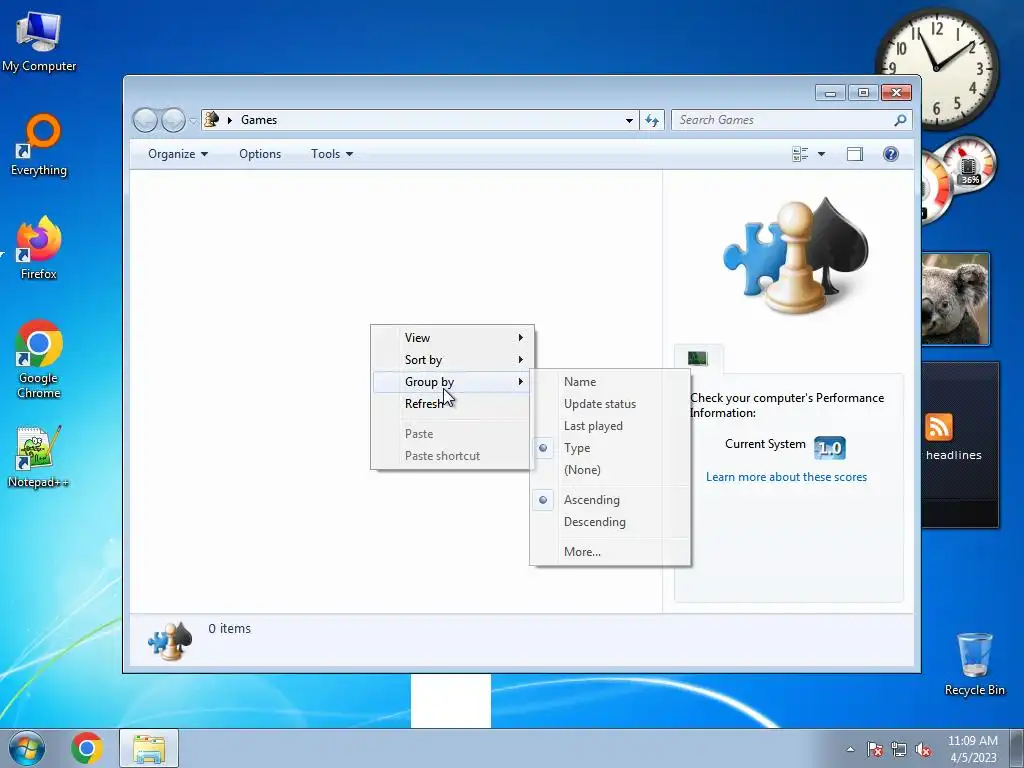This screenshot has width=1024, height=768.
Task: Open My Computer desktop icon
Action: coord(39,42)
